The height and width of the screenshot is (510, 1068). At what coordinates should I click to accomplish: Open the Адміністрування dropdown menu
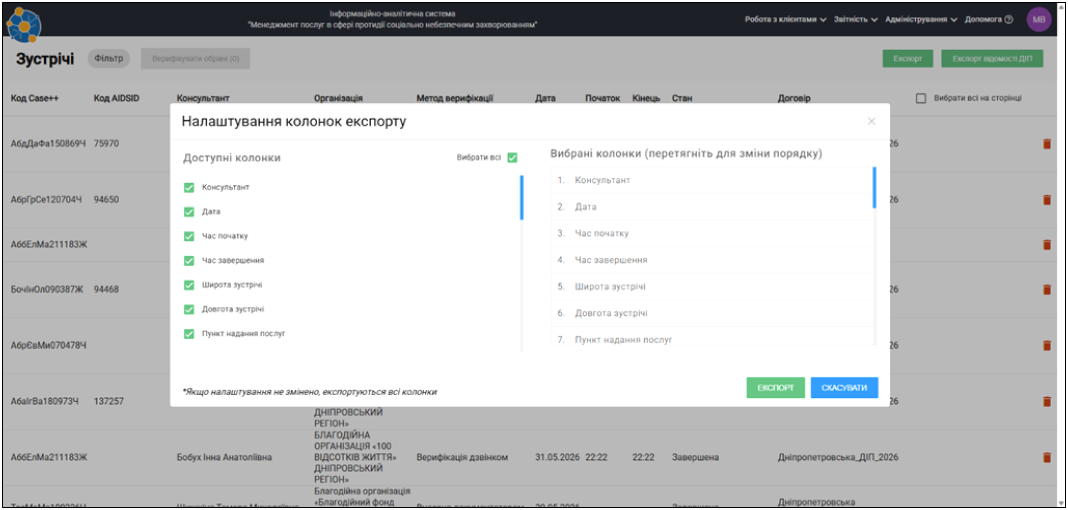point(921,20)
